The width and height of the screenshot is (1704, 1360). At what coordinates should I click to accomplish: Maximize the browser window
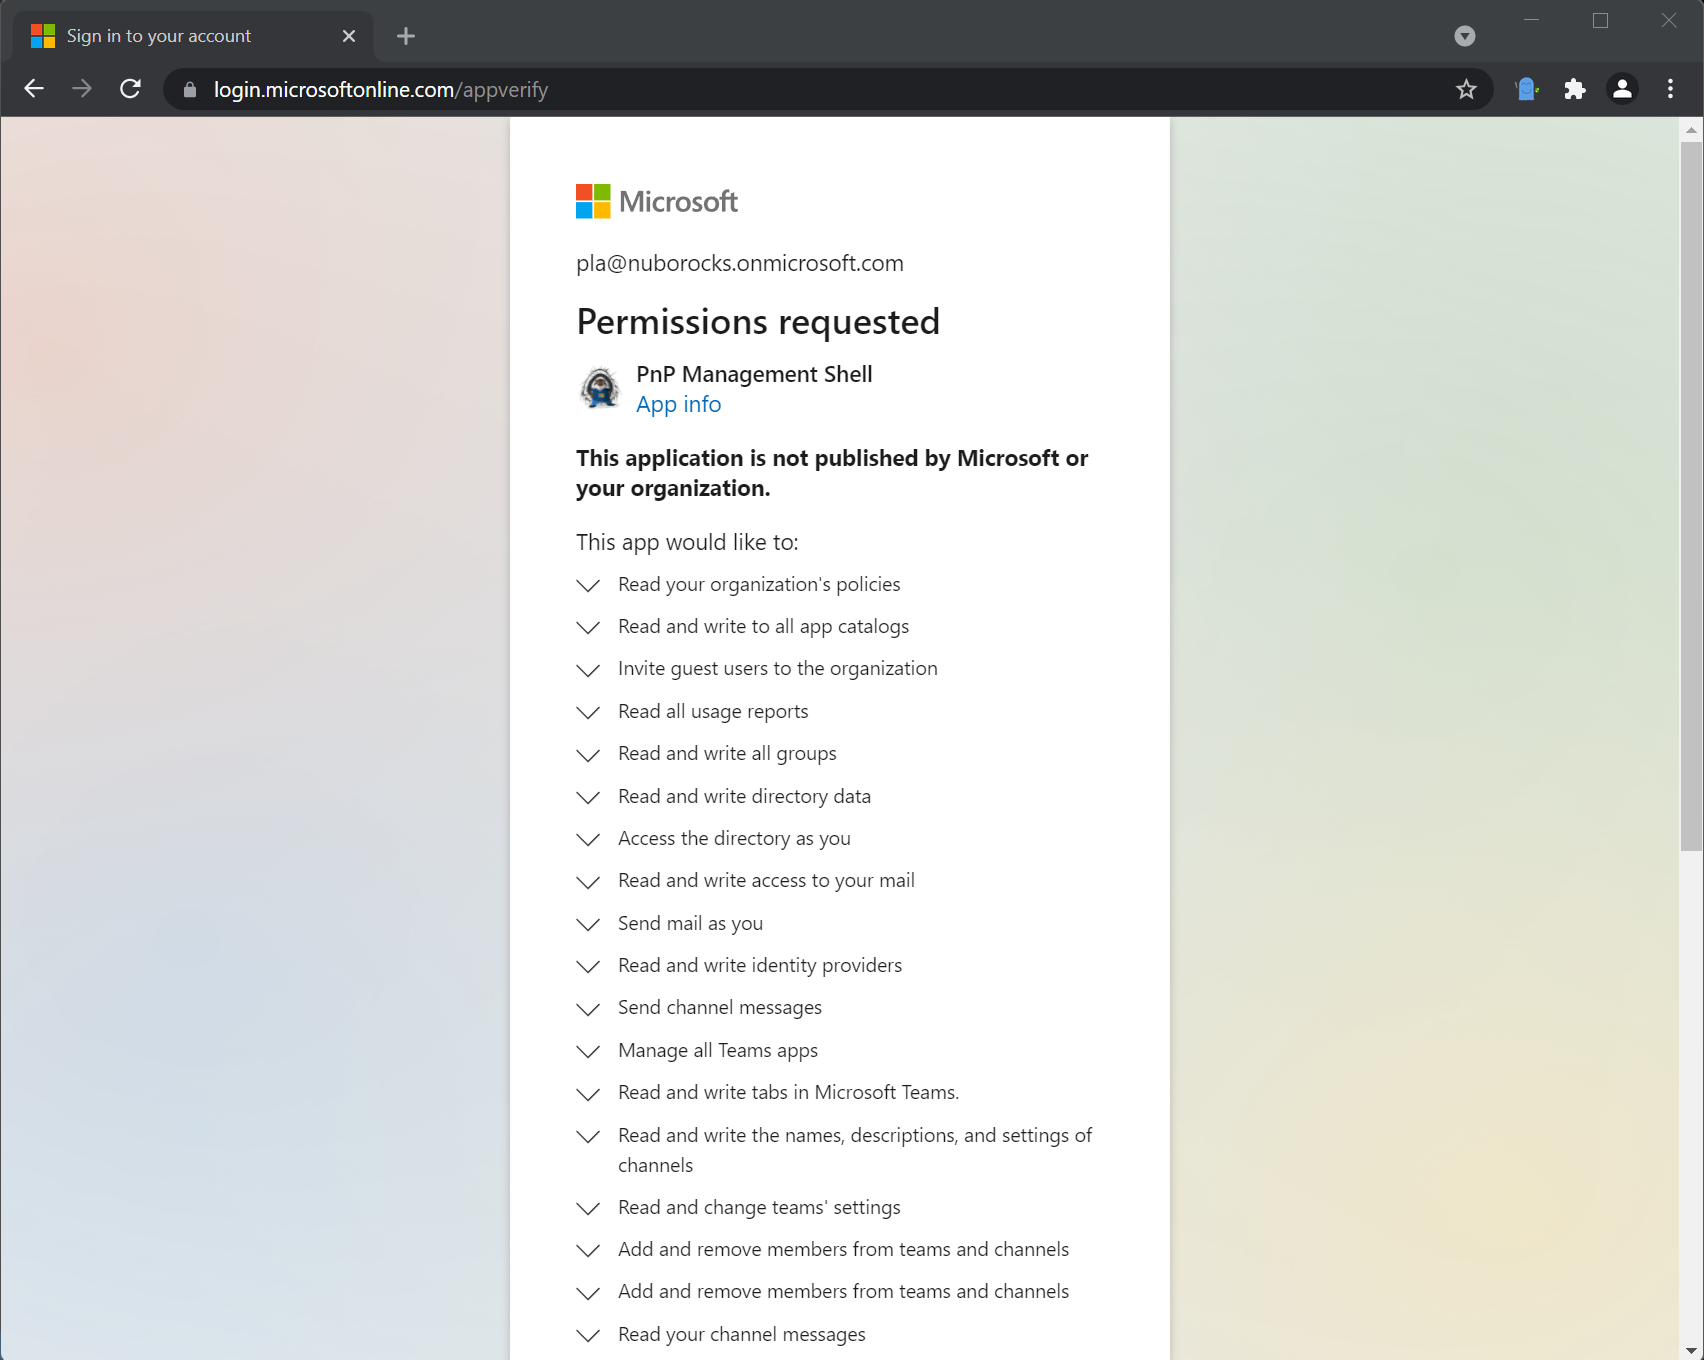click(x=1600, y=20)
